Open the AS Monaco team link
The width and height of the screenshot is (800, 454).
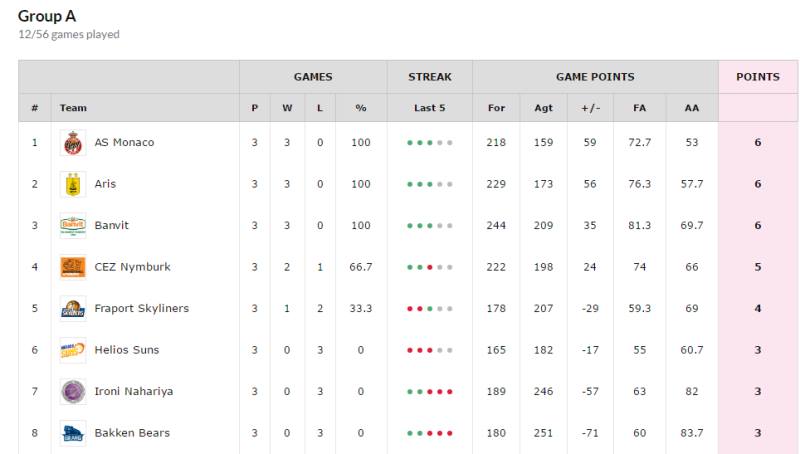pos(124,142)
